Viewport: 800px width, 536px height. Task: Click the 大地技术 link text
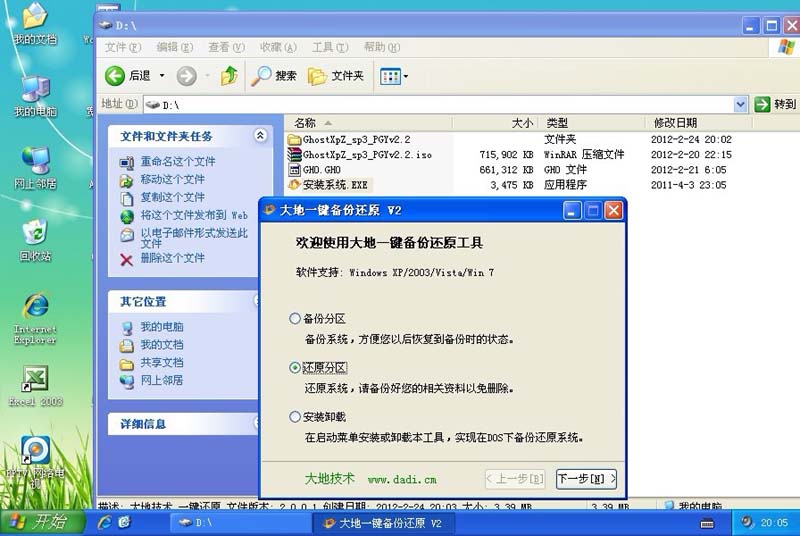[330, 478]
